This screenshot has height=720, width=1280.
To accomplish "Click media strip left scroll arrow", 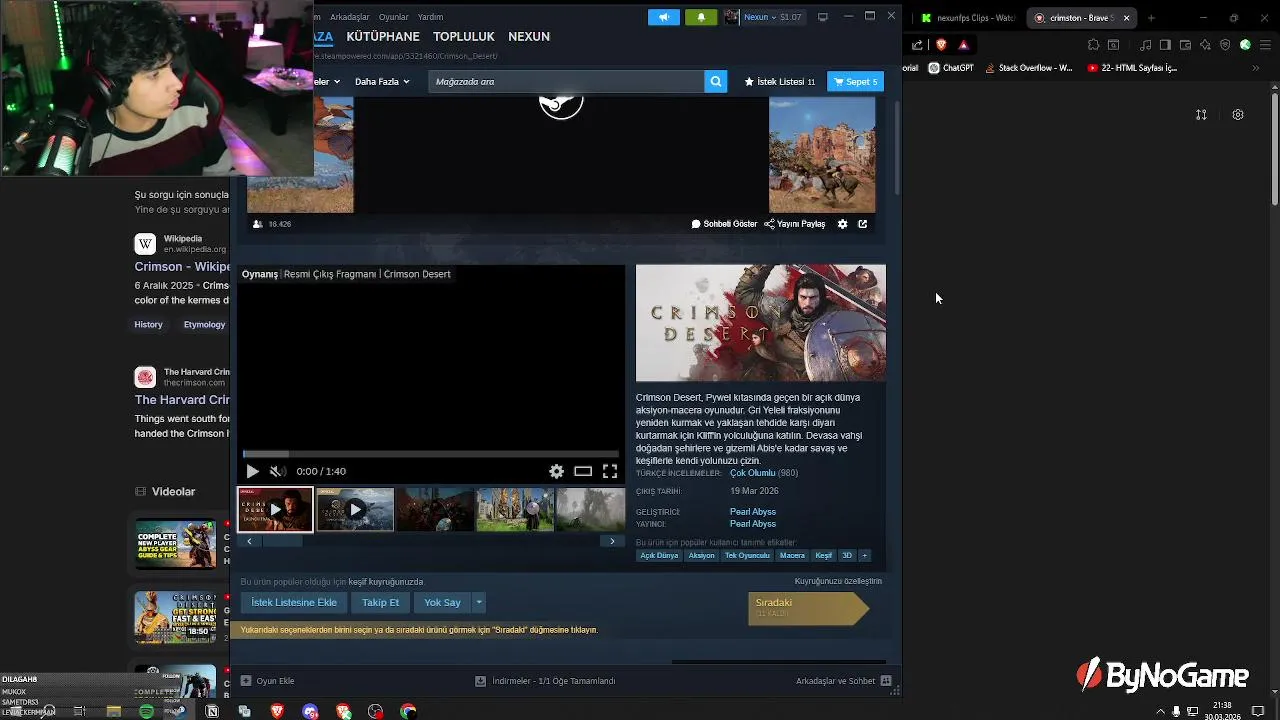I will click(249, 541).
